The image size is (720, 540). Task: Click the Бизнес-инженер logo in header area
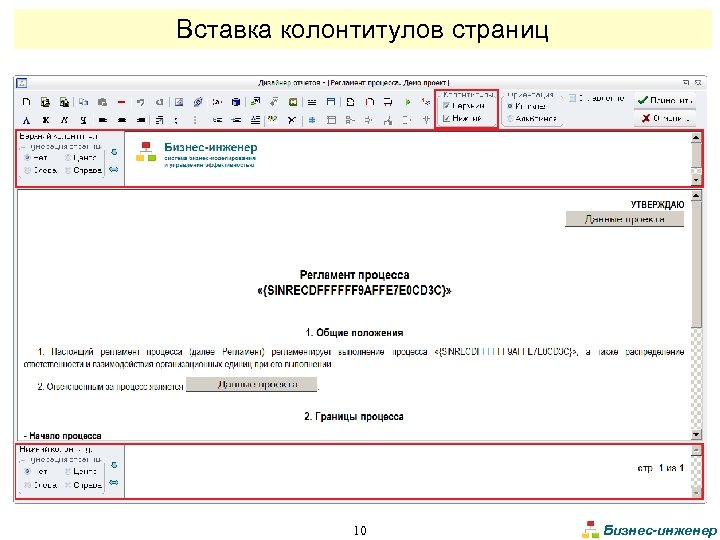pyautogui.click(x=196, y=154)
